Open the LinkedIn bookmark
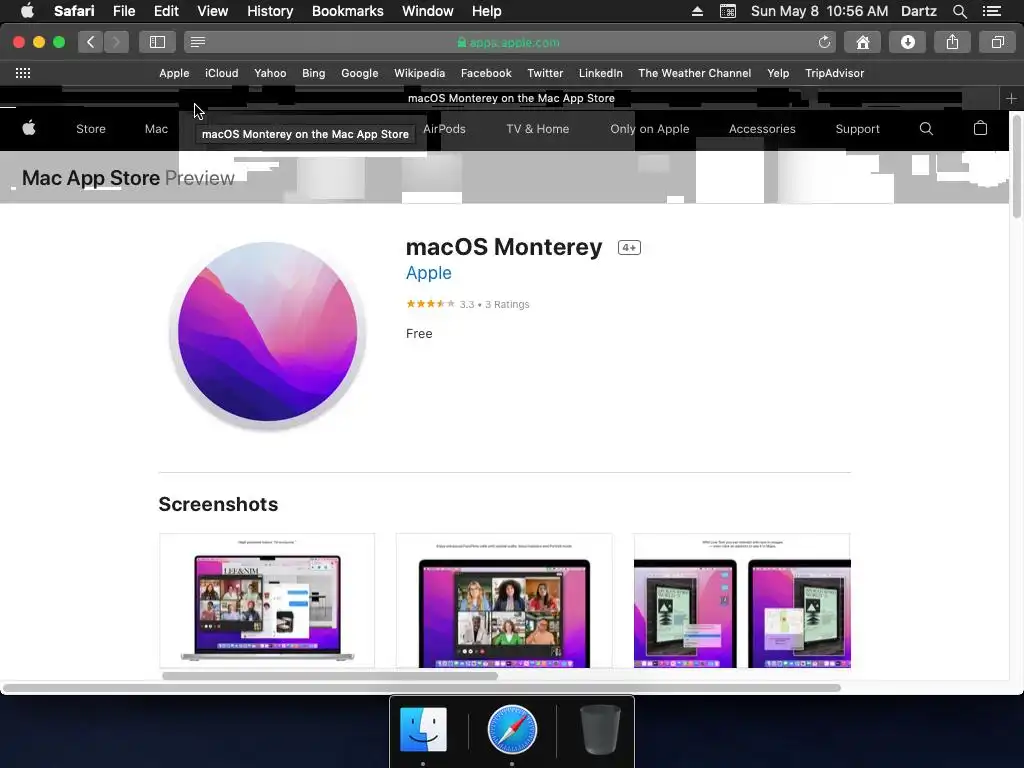Image resolution: width=1024 pixels, height=768 pixels. point(600,73)
